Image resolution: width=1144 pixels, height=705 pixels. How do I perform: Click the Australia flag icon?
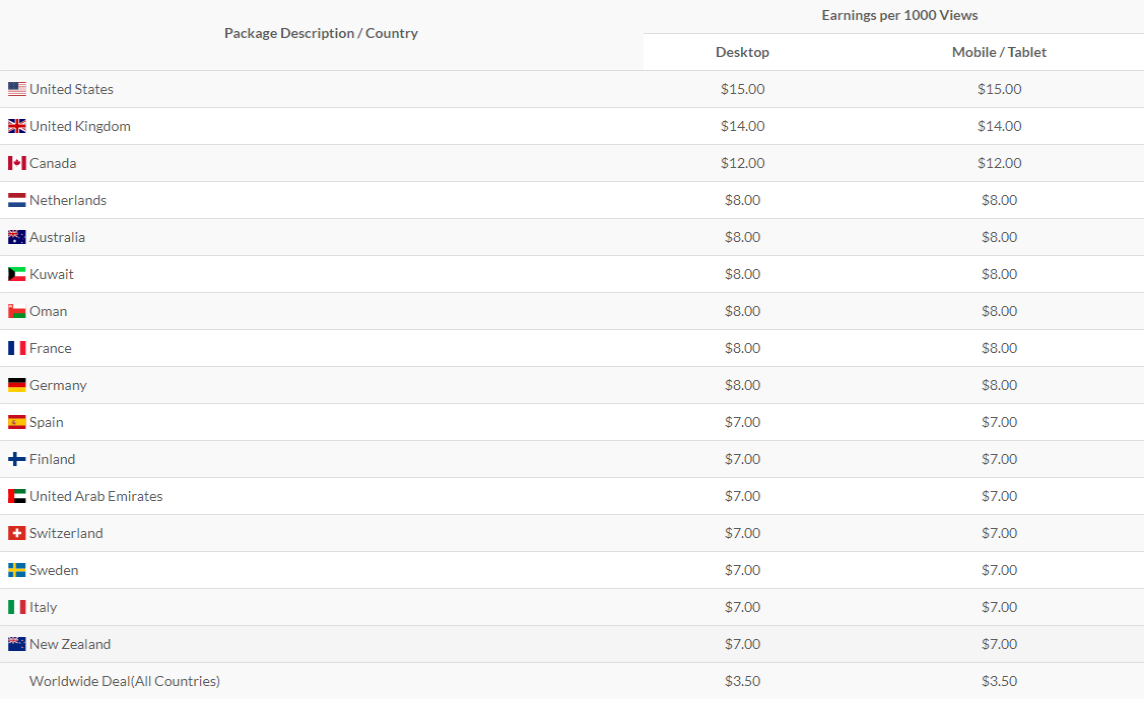click(x=17, y=237)
